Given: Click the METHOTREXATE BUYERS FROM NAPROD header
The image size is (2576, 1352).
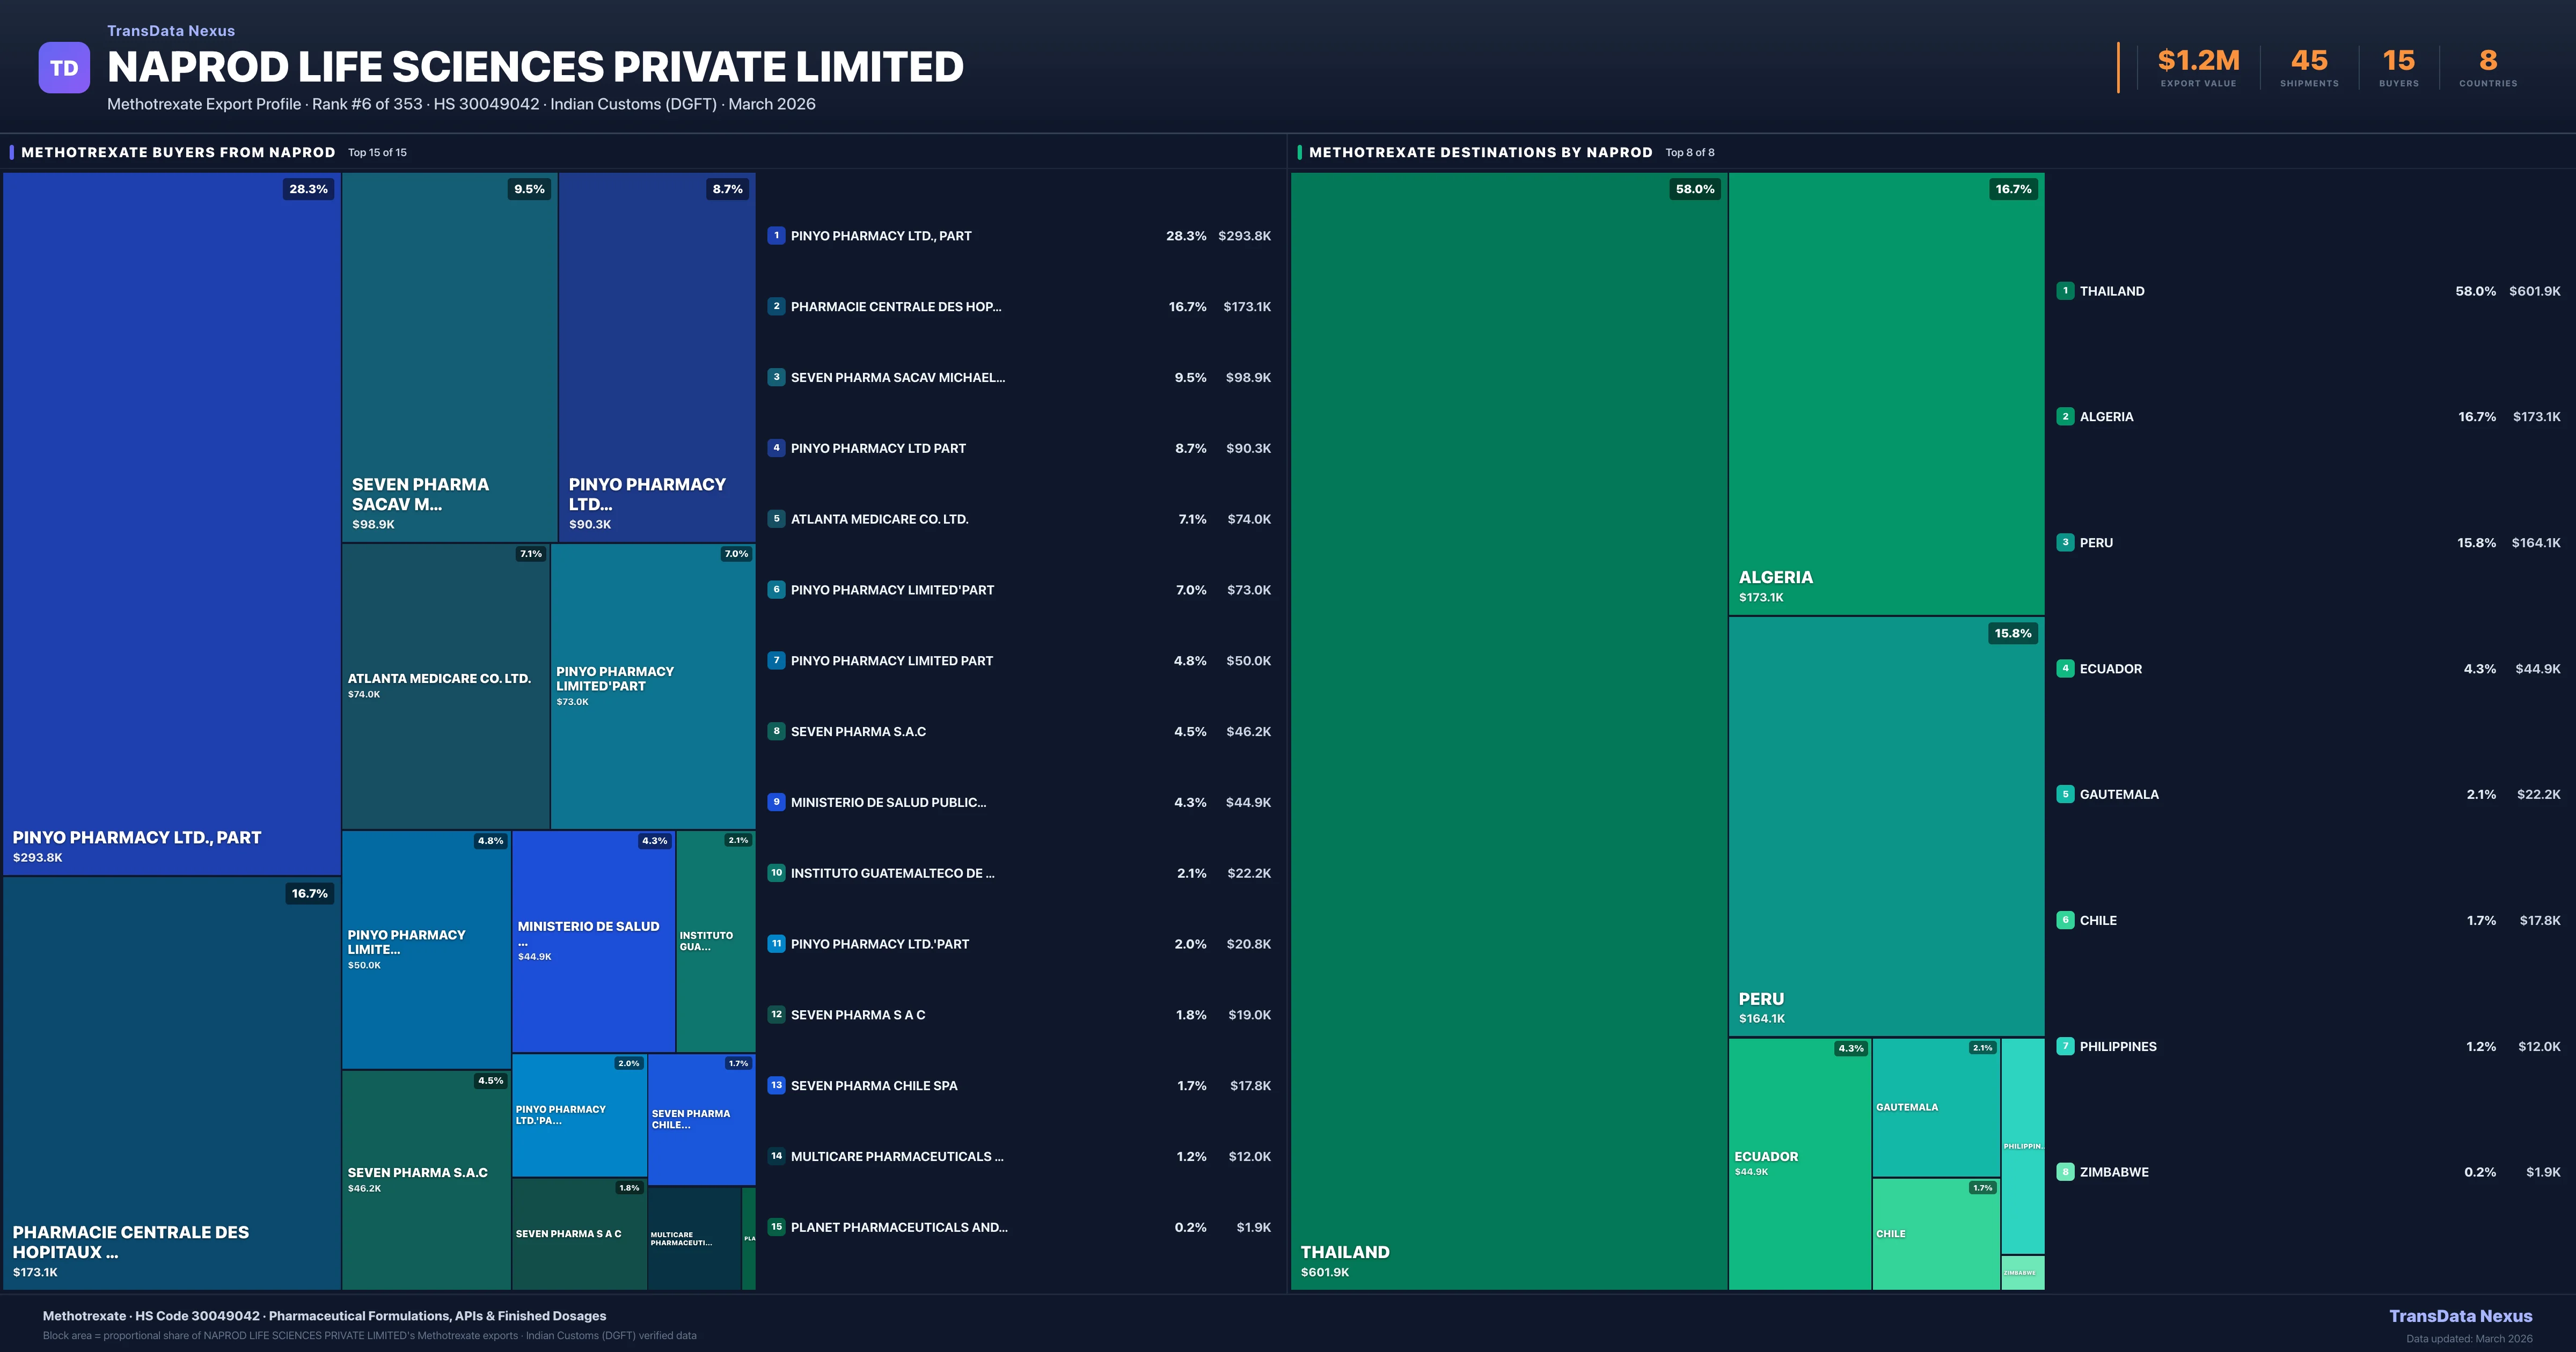Looking at the screenshot, I should tap(178, 152).
